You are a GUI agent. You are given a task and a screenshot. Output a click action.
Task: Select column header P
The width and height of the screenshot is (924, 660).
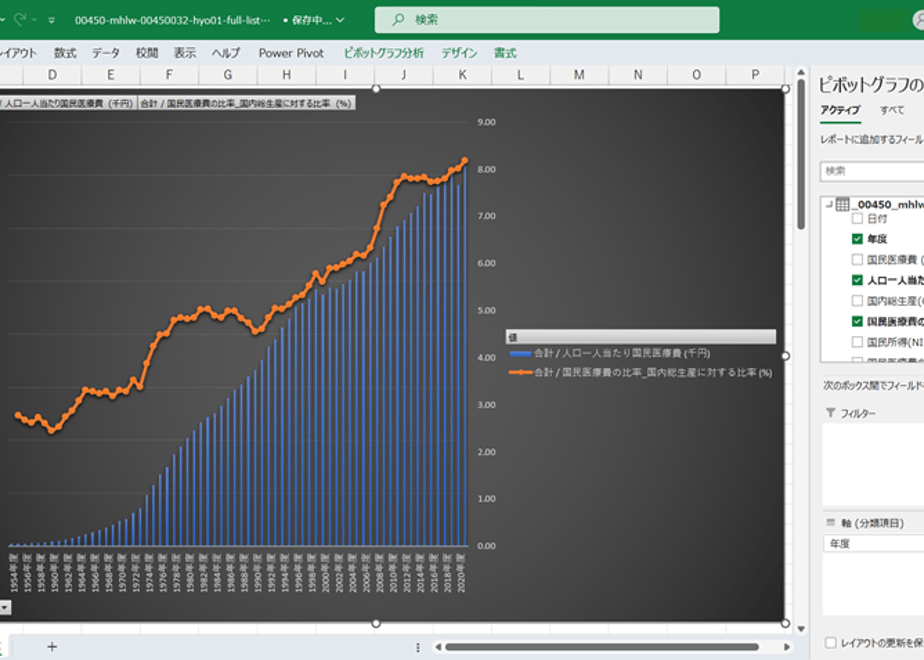coord(755,75)
